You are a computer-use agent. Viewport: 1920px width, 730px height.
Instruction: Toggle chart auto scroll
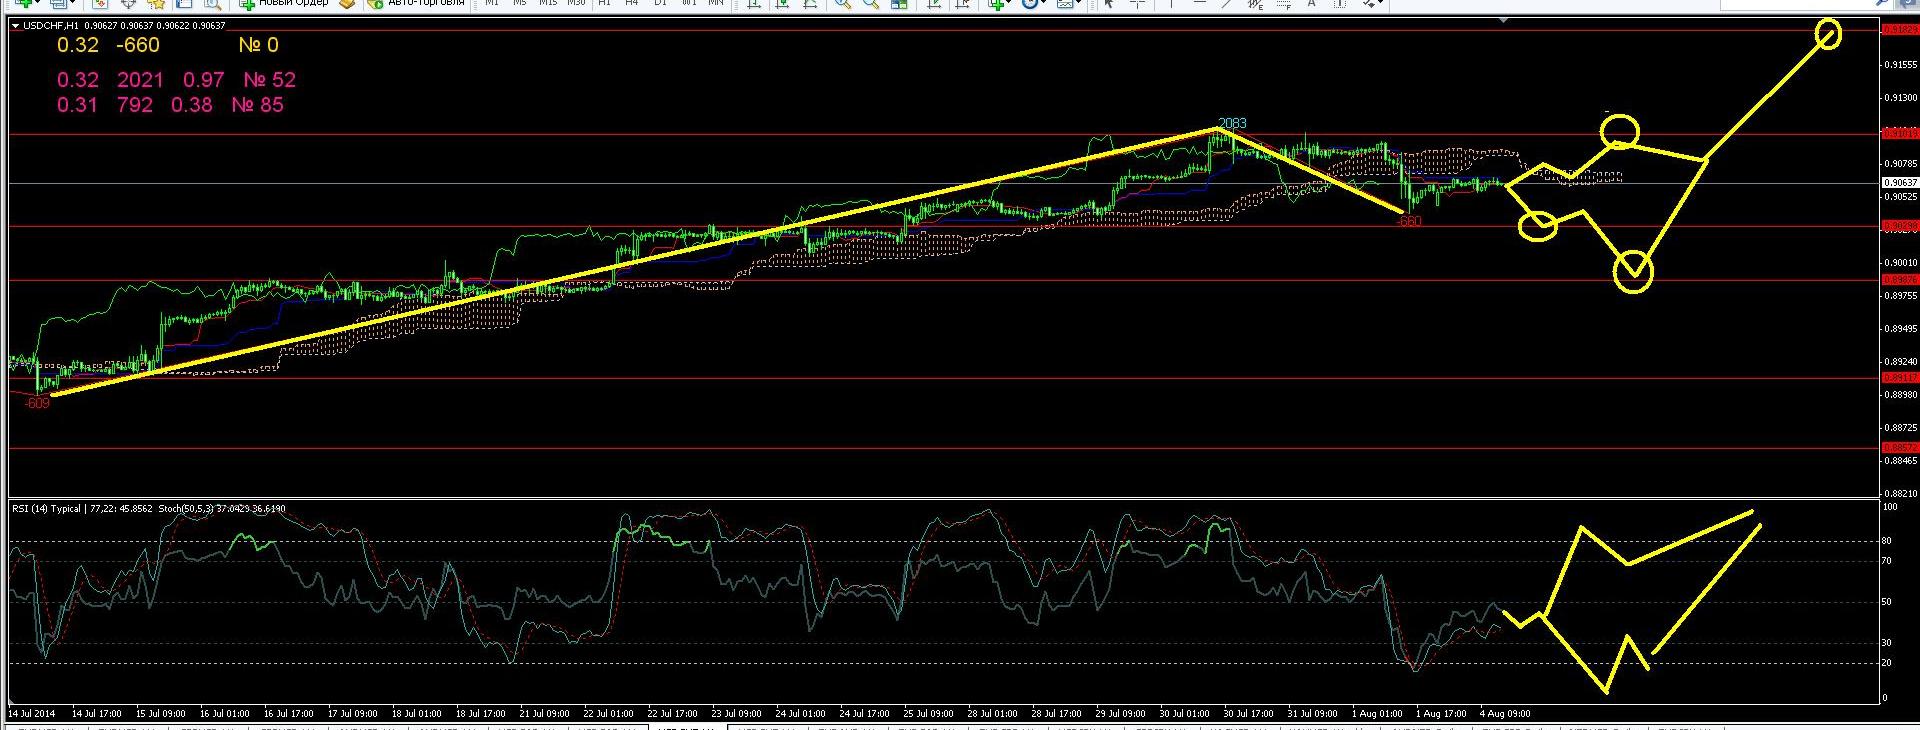tap(934, 3)
